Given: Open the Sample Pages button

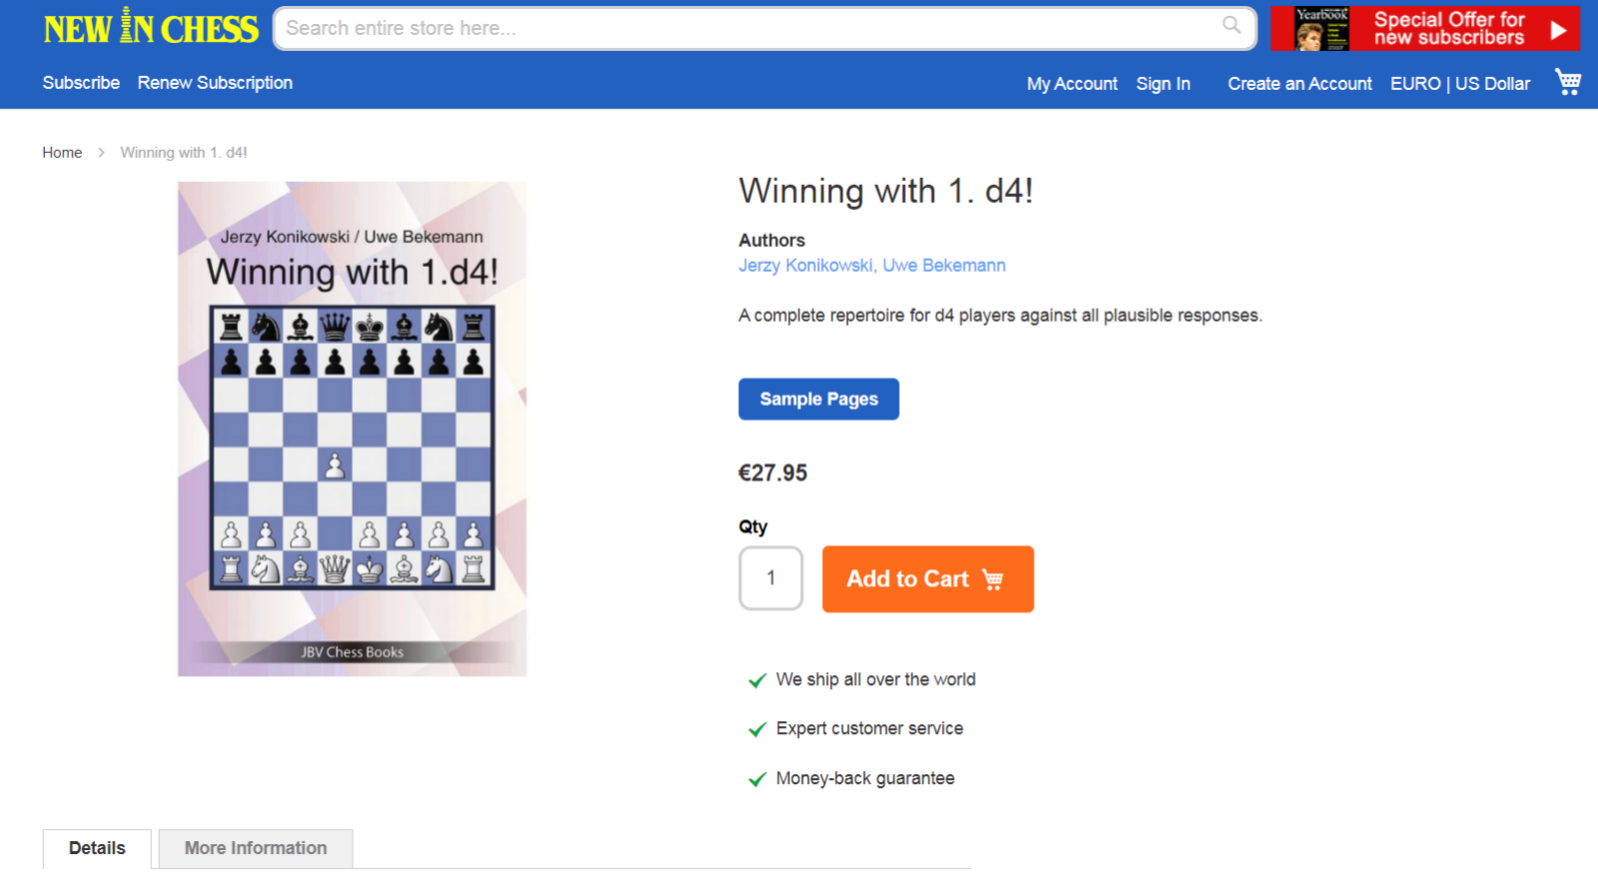Looking at the screenshot, I should click(x=819, y=399).
